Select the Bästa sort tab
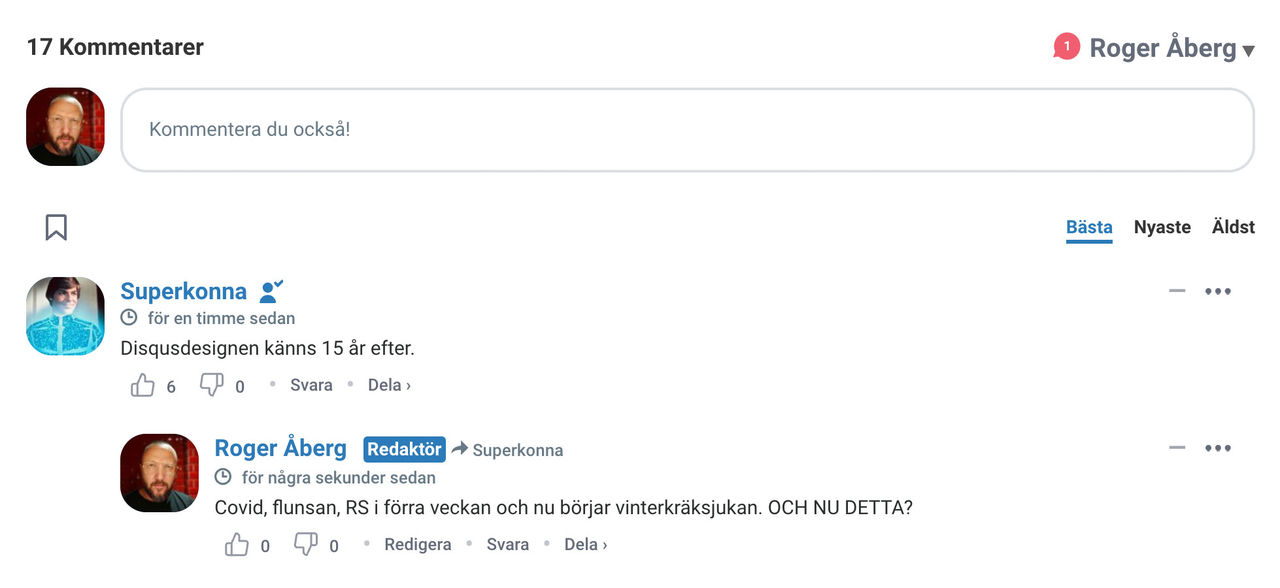This screenshot has height=588, width=1280. point(1089,227)
